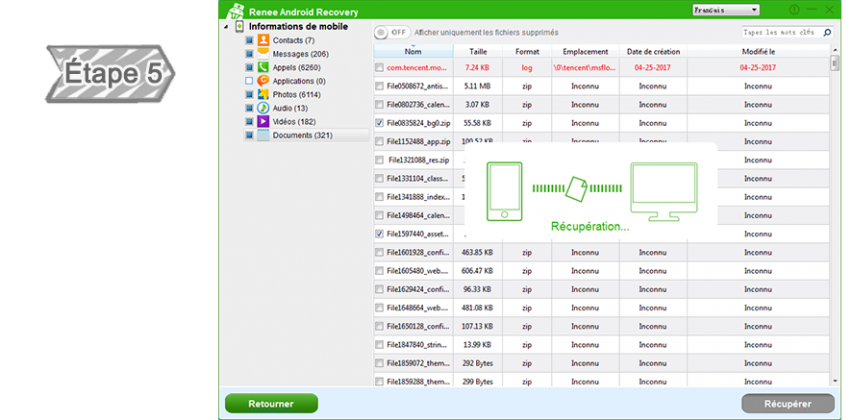Toggle the Documents (321) checkbox
Image resolution: width=852 pixels, height=420 pixels.
tap(249, 135)
